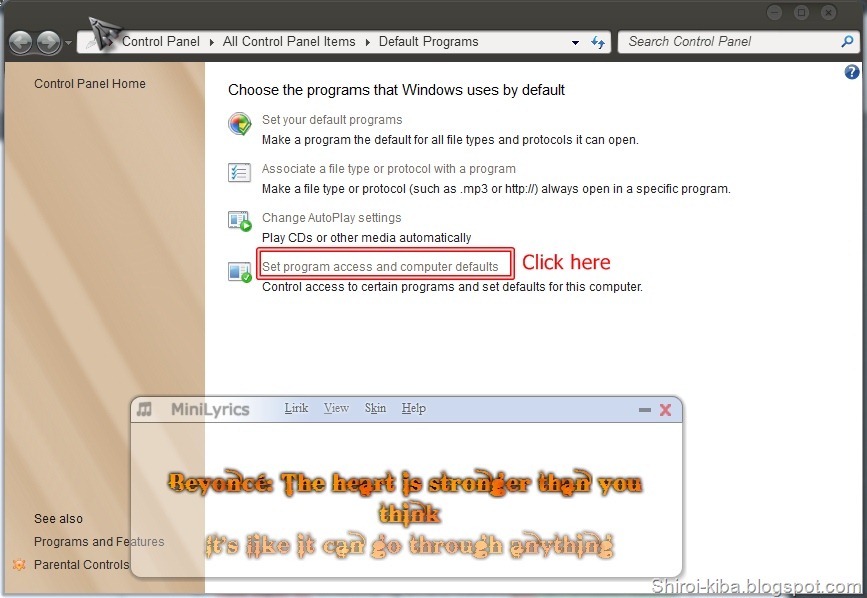867x598 pixels.
Task: Select All Control Panel Items breadcrumb
Action: click(x=289, y=41)
